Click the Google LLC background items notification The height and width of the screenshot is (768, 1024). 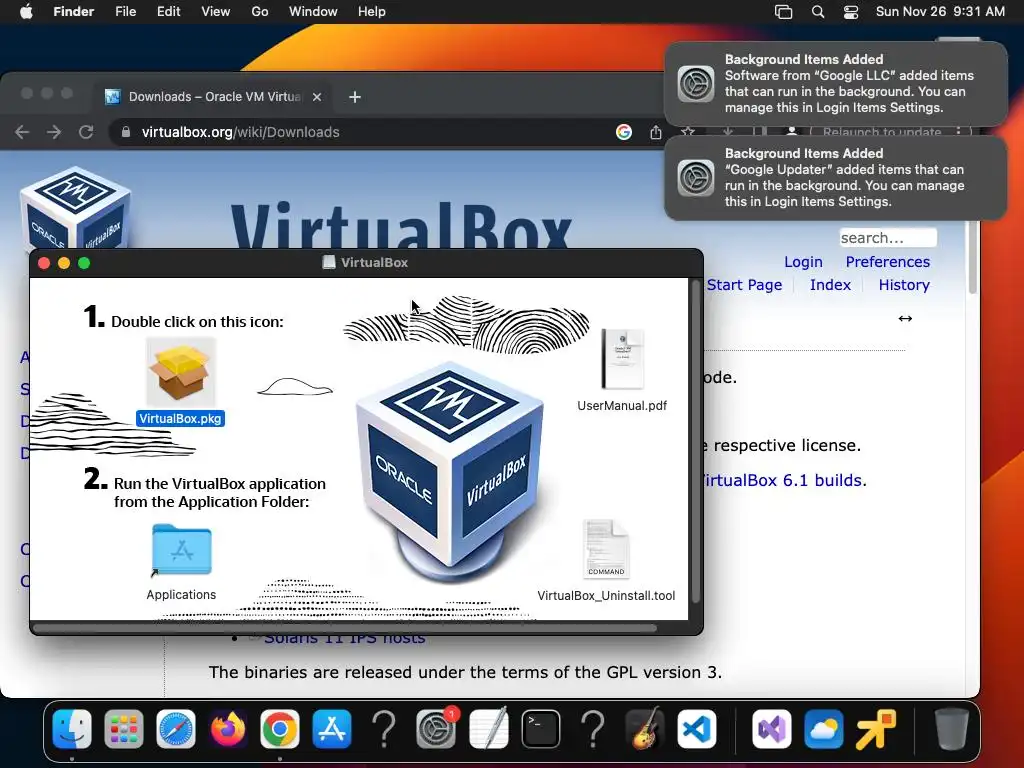[835, 84]
